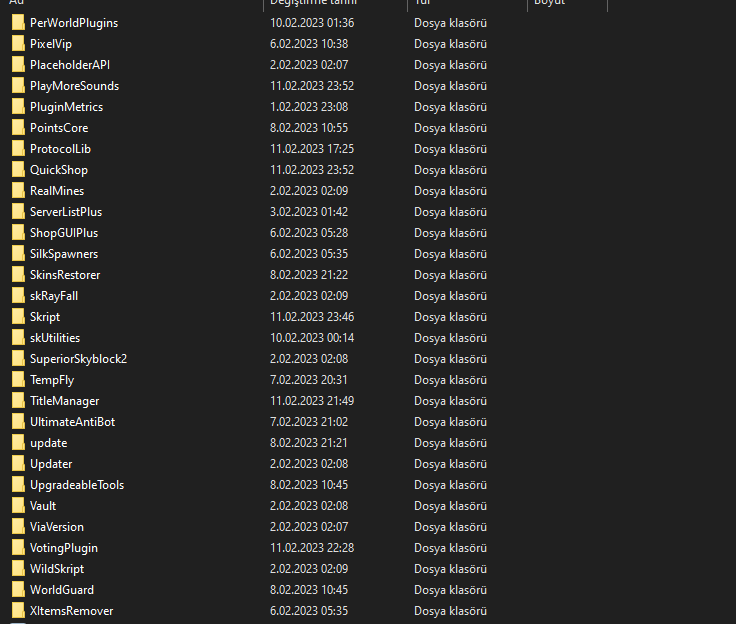Click the PerWorldPlugins folder icon
The height and width of the screenshot is (624, 736).
(x=18, y=23)
